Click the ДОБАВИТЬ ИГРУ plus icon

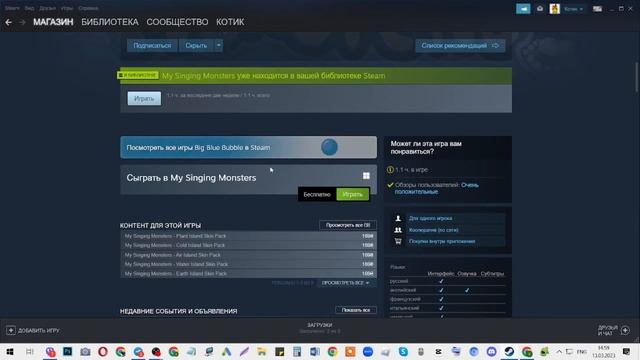point(11,330)
